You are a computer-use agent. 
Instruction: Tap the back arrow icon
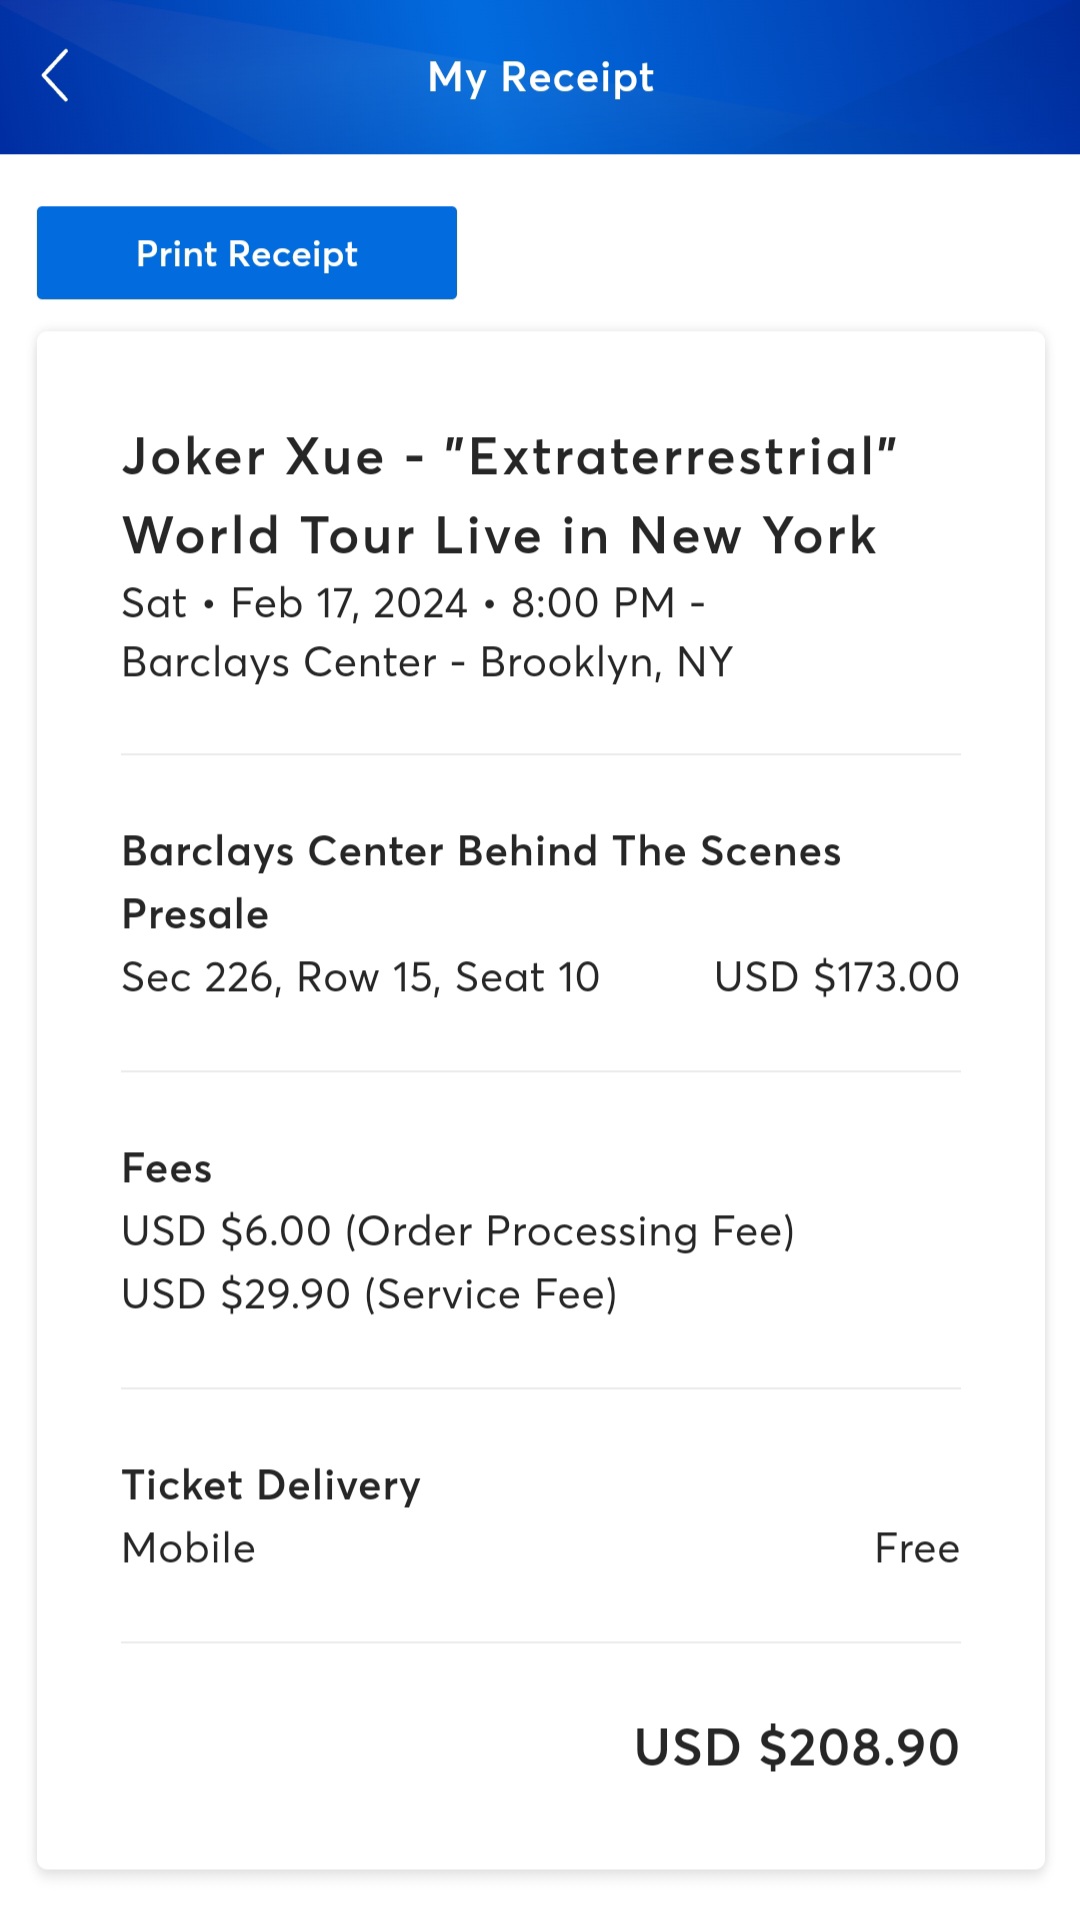coord(56,76)
